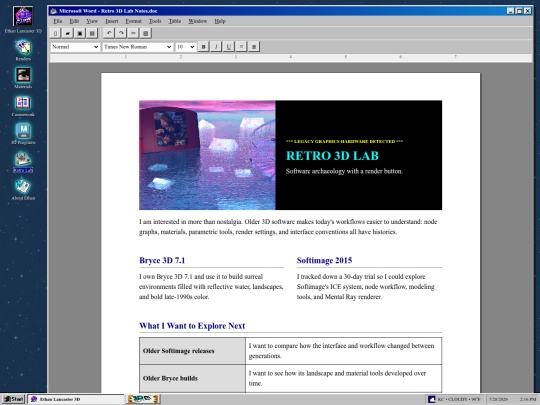Click the KC cloudy weather text in the tray
The image size is (540, 405).
[459, 399]
